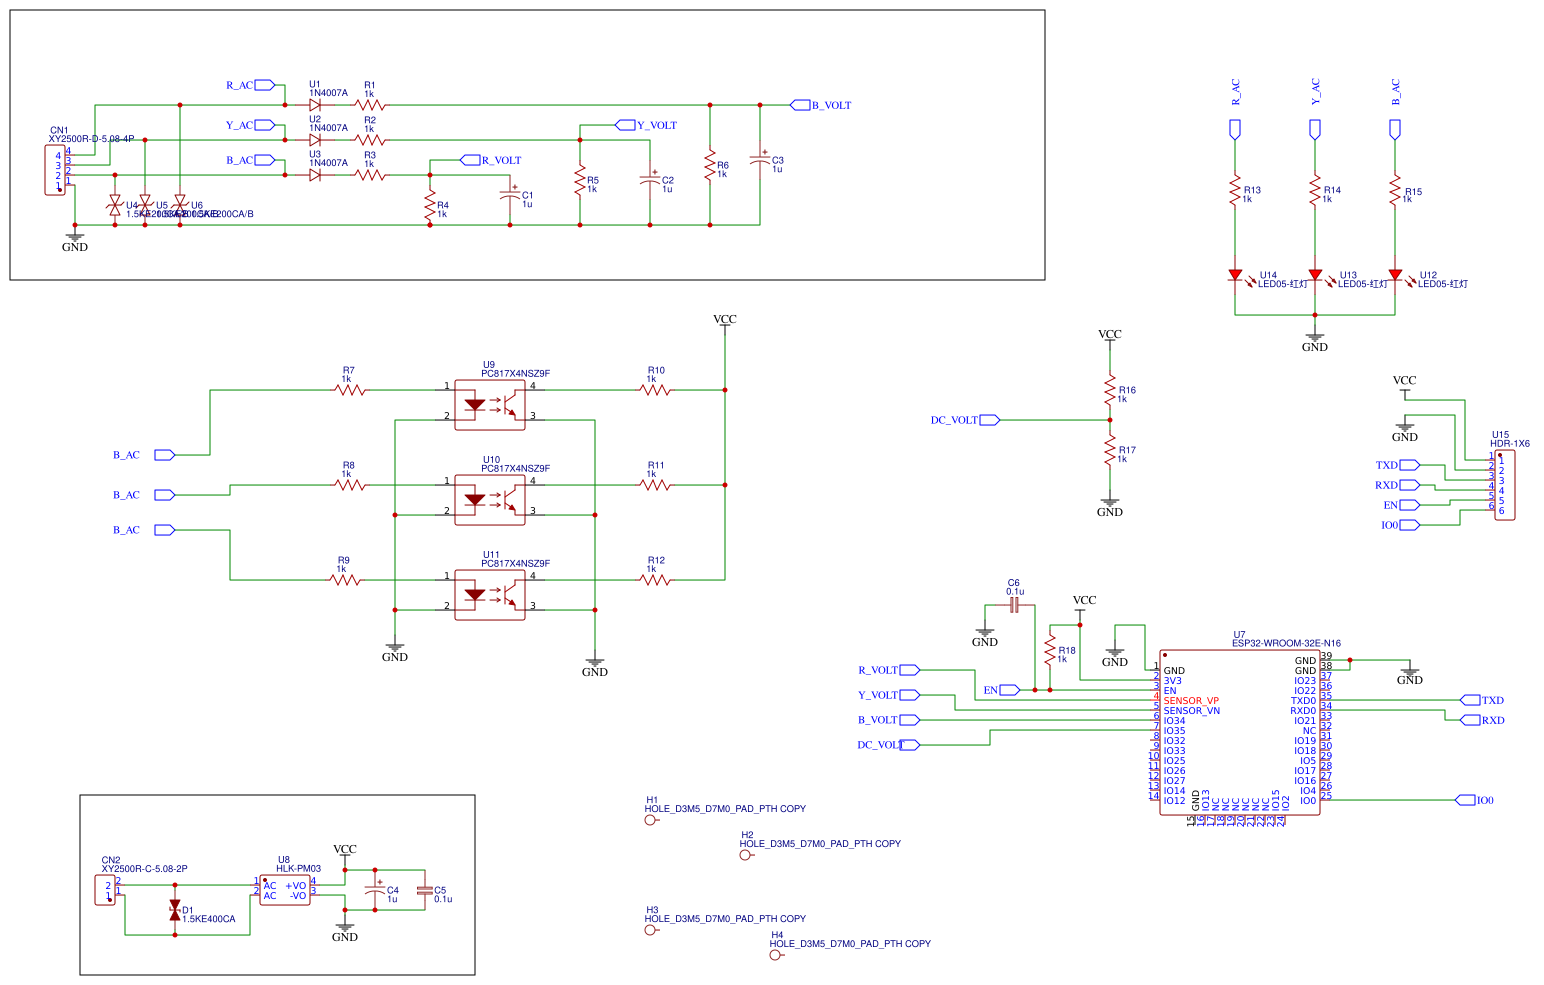1544x985 pixels.
Task: Pick the C6 0.1u capacitor symbol
Action: pos(1015,605)
